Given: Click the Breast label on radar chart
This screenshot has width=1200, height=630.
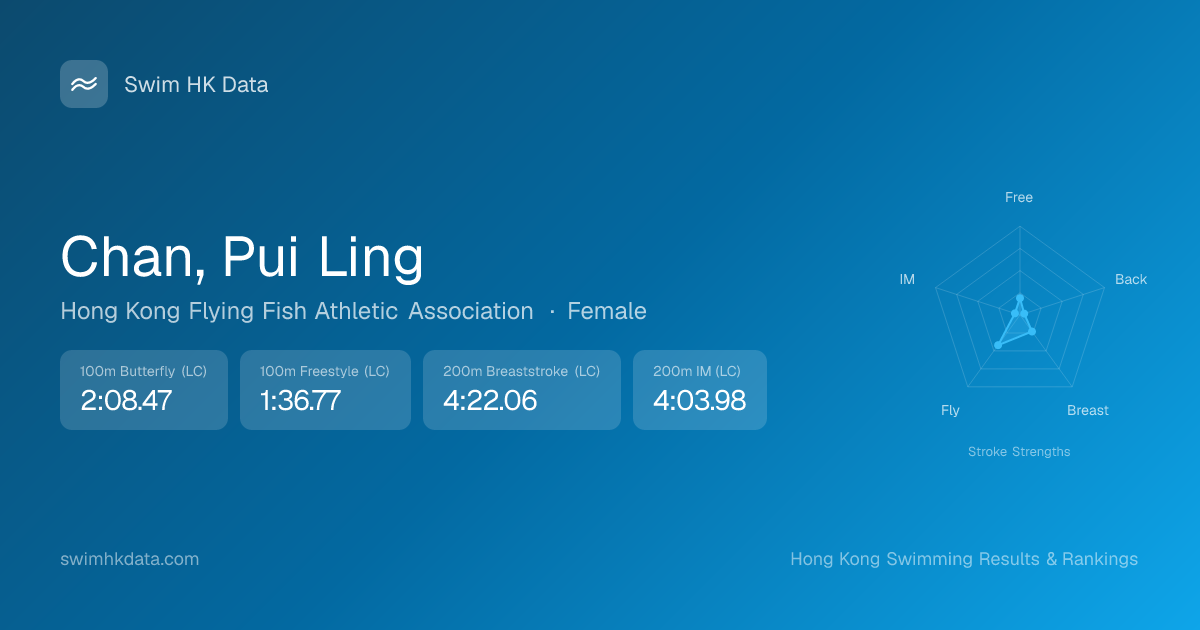Looking at the screenshot, I should tap(1088, 410).
